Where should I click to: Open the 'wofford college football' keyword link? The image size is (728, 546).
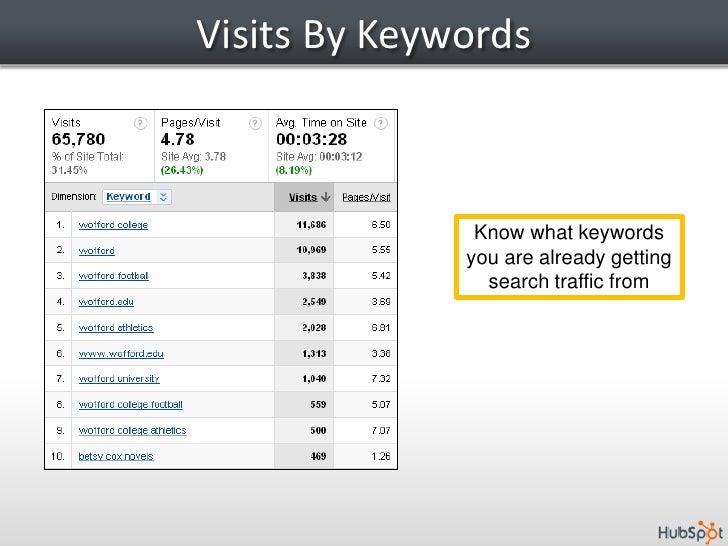click(x=131, y=405)
